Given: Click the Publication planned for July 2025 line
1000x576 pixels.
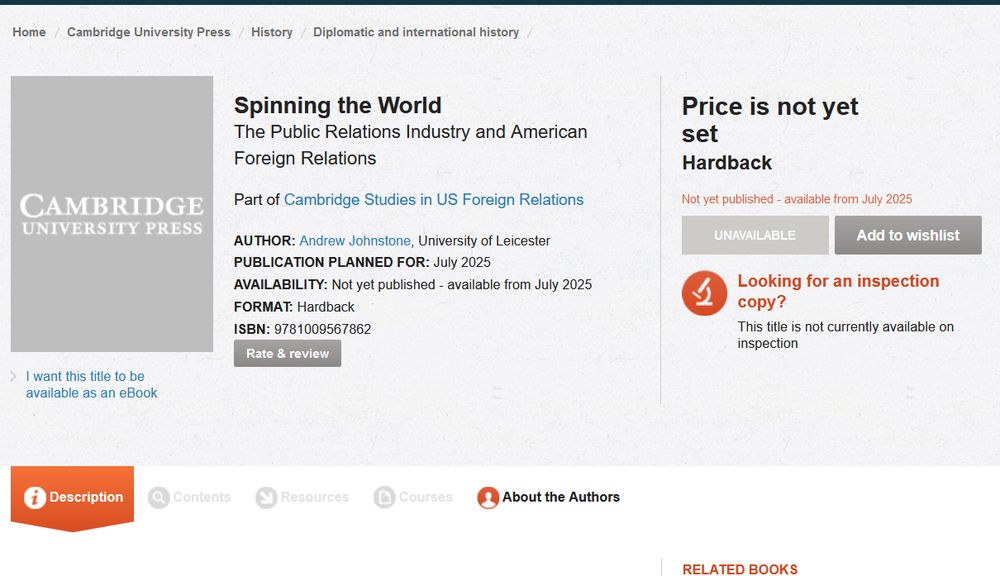Looking at the screenshot, I should click(362, 262).
